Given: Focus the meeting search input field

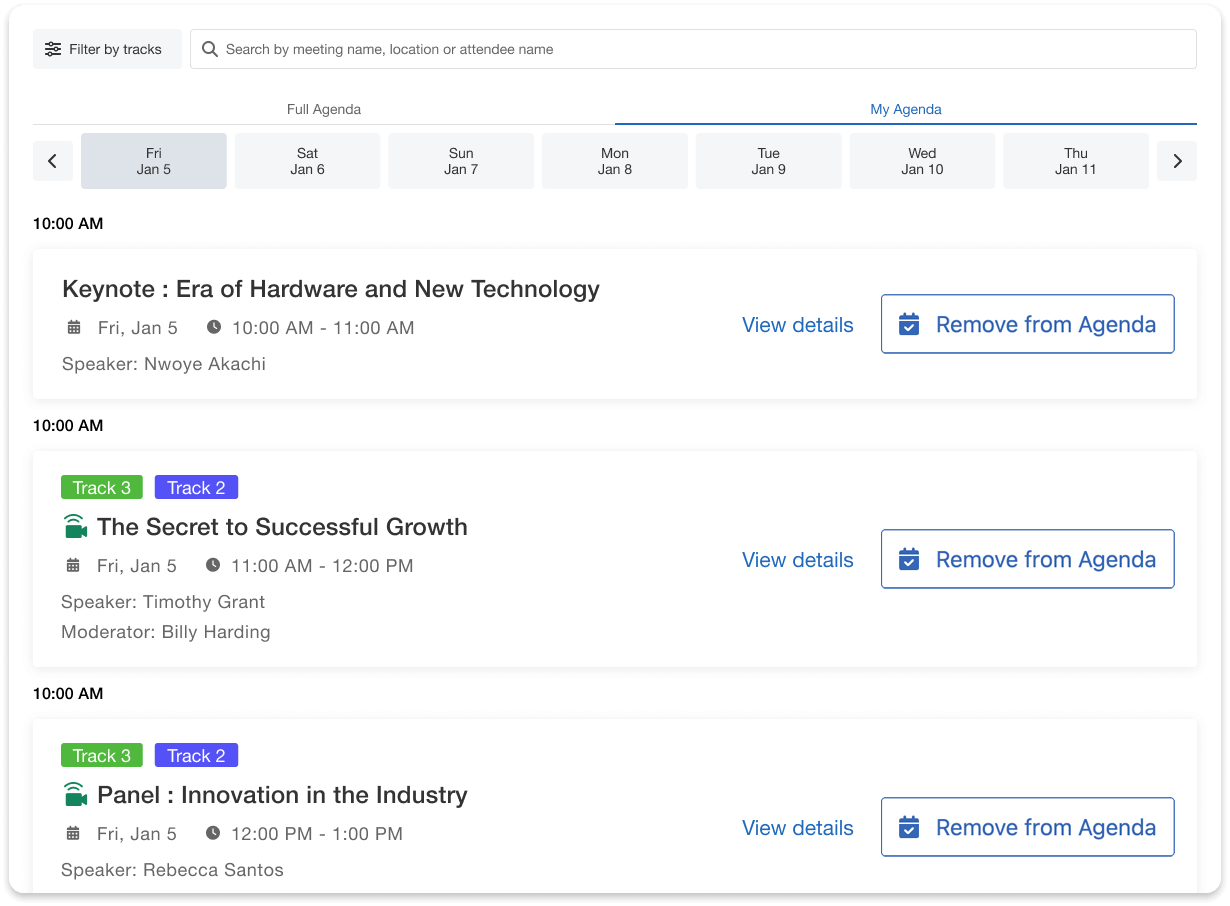Looking at the screenshot, I should [700, 49].
